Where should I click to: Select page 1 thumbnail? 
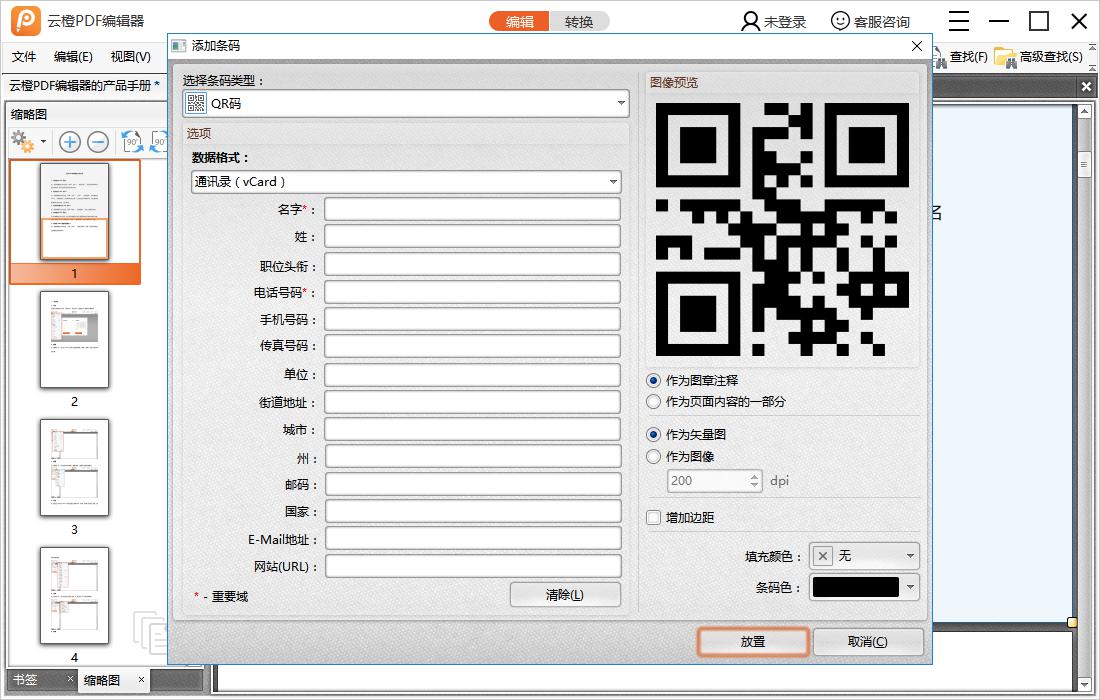pyautogui.click(x=74, y=211)
